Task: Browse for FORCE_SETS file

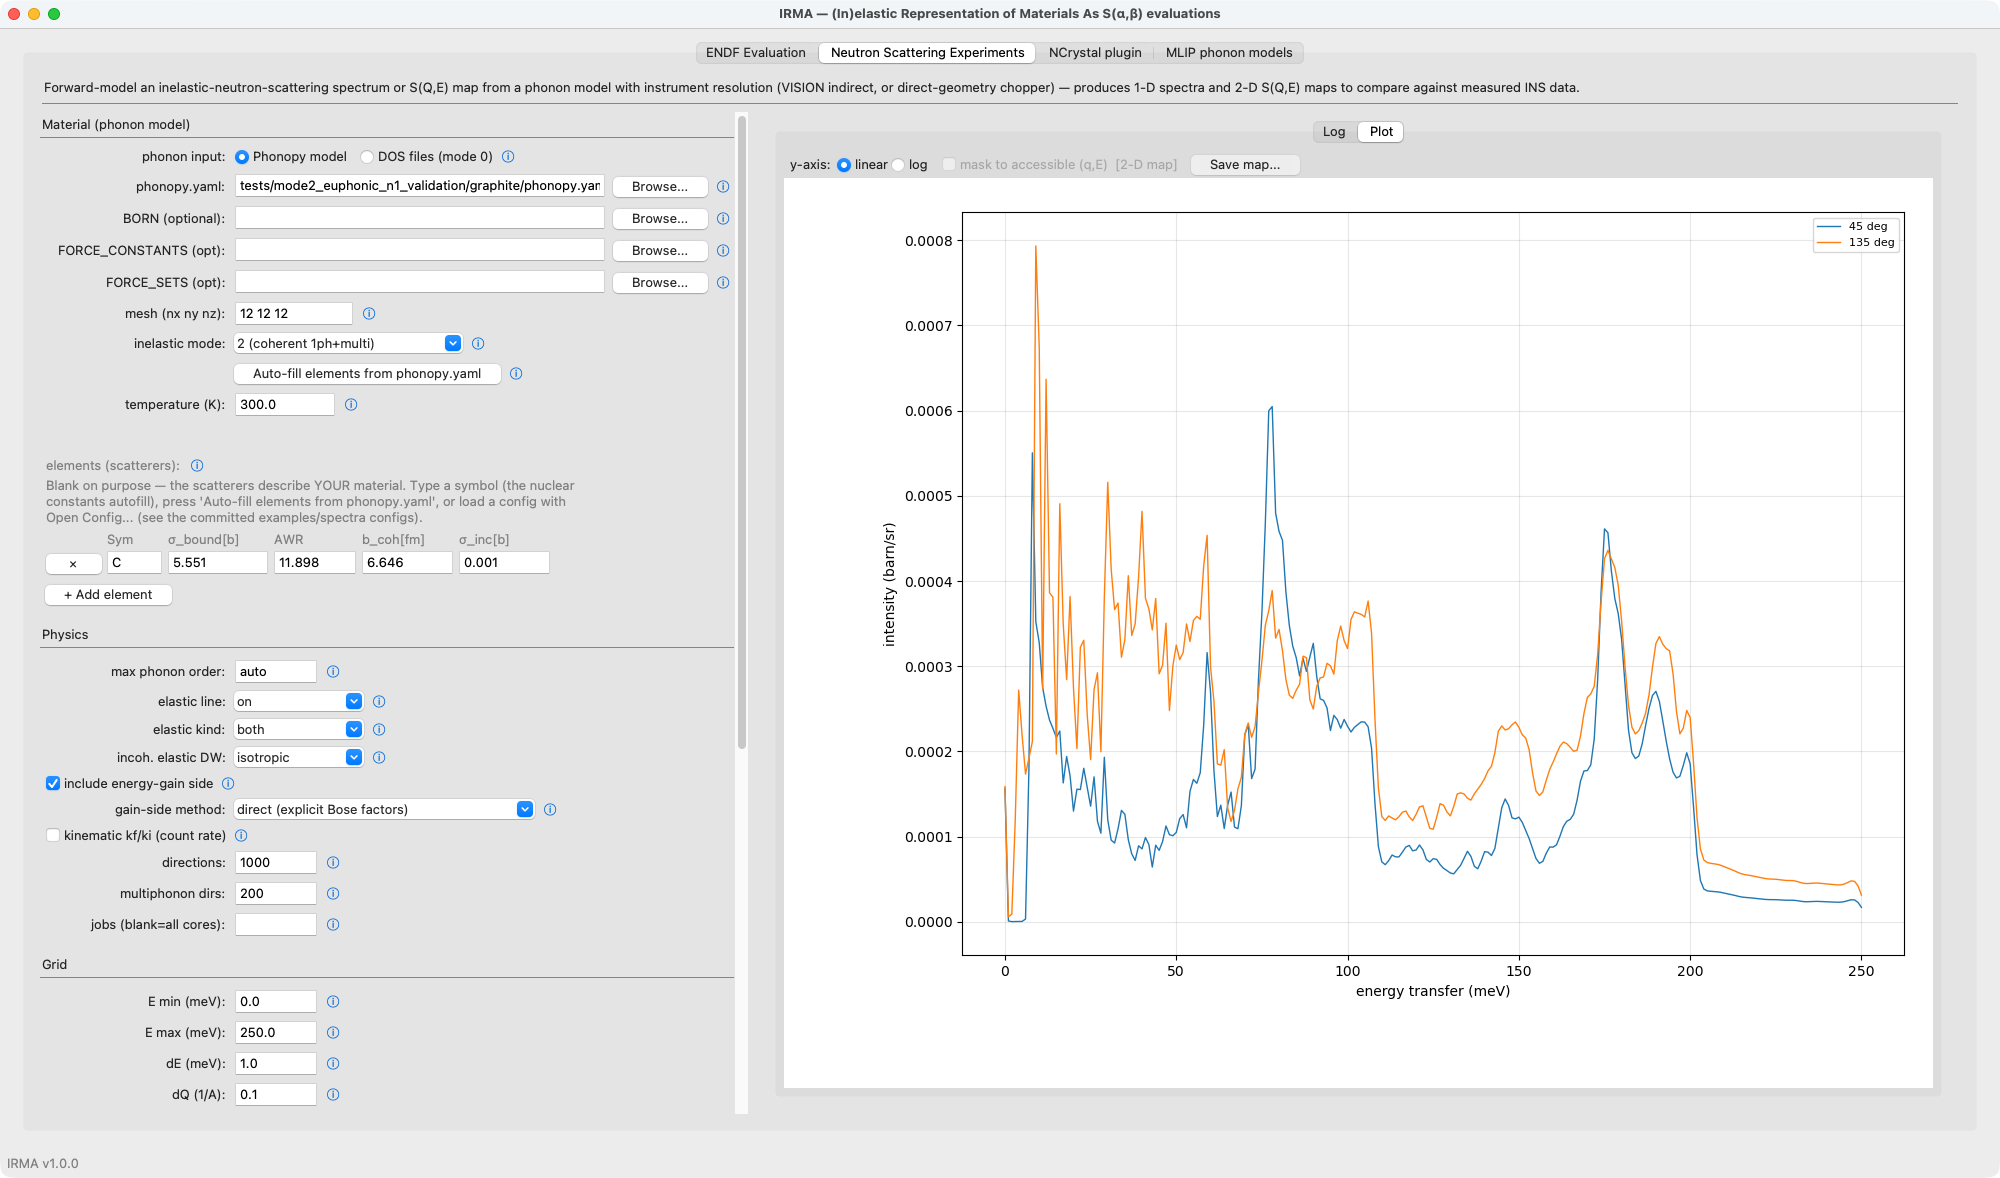Action: pyautogui.click(x=660, y=283)
